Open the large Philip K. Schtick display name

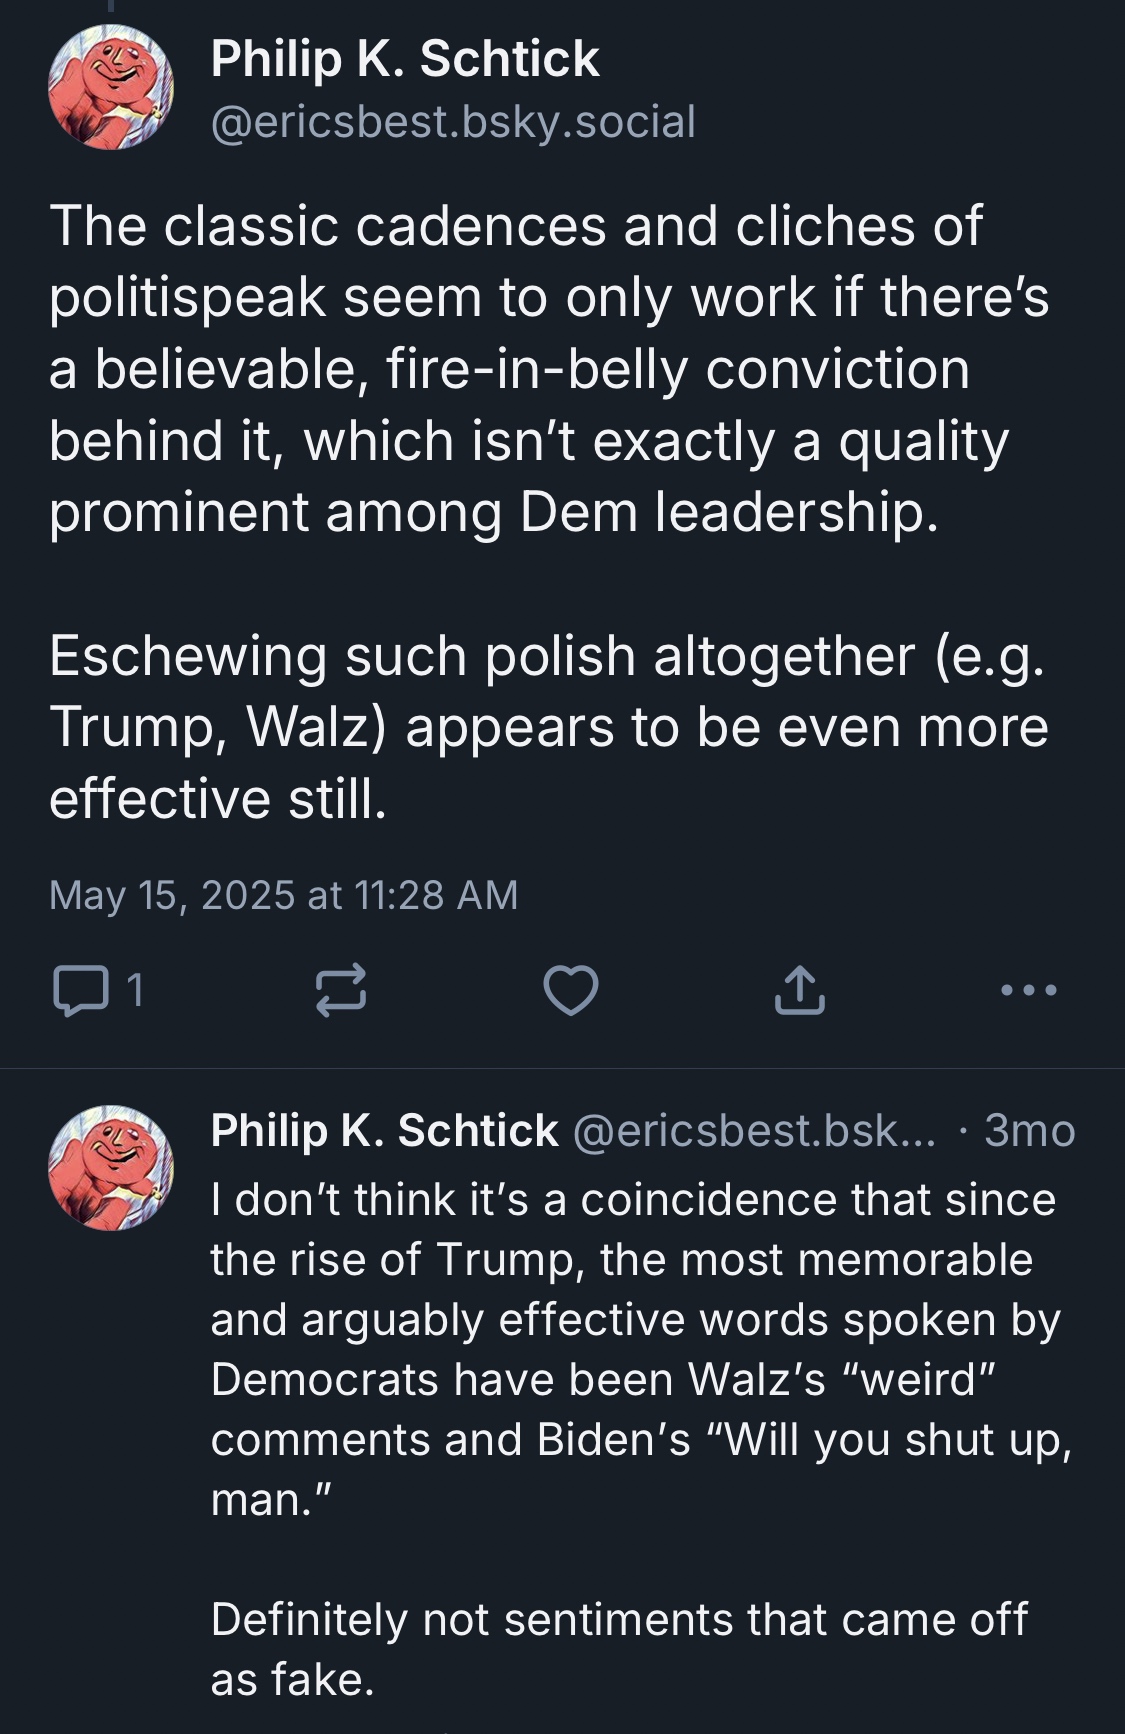(405, 58)
